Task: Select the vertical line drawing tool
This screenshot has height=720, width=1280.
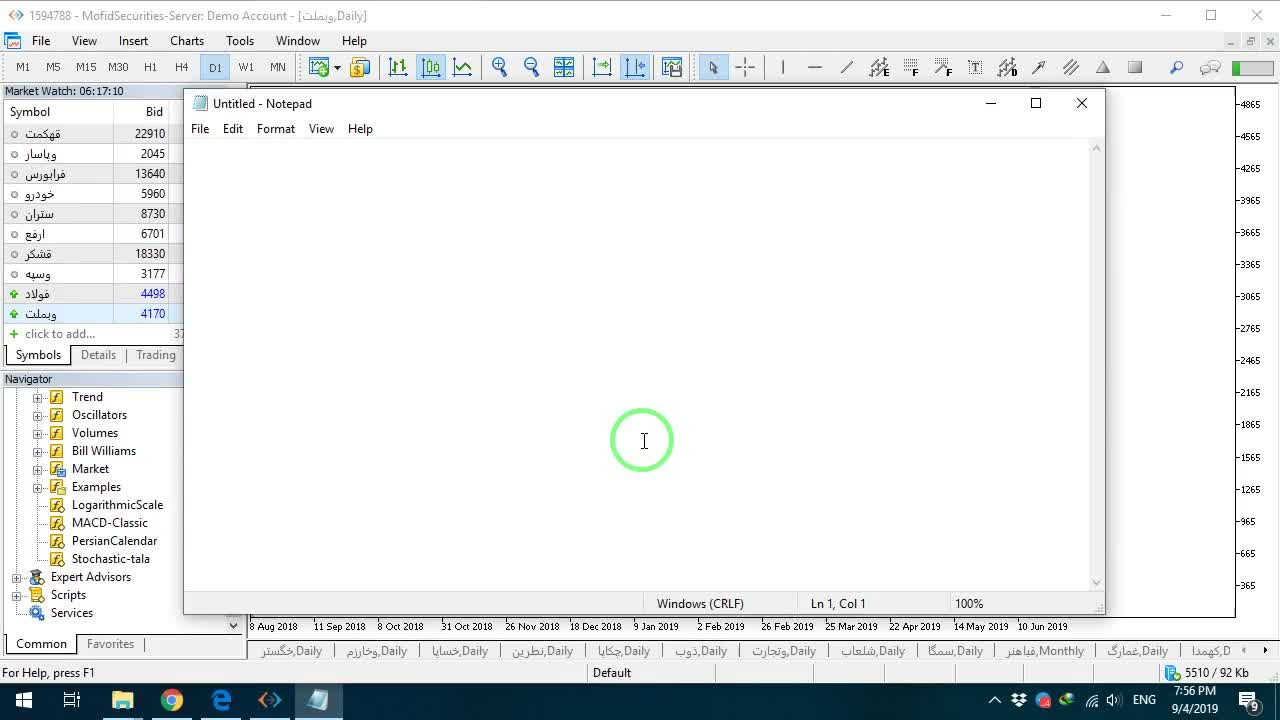Action: point(783,67)
